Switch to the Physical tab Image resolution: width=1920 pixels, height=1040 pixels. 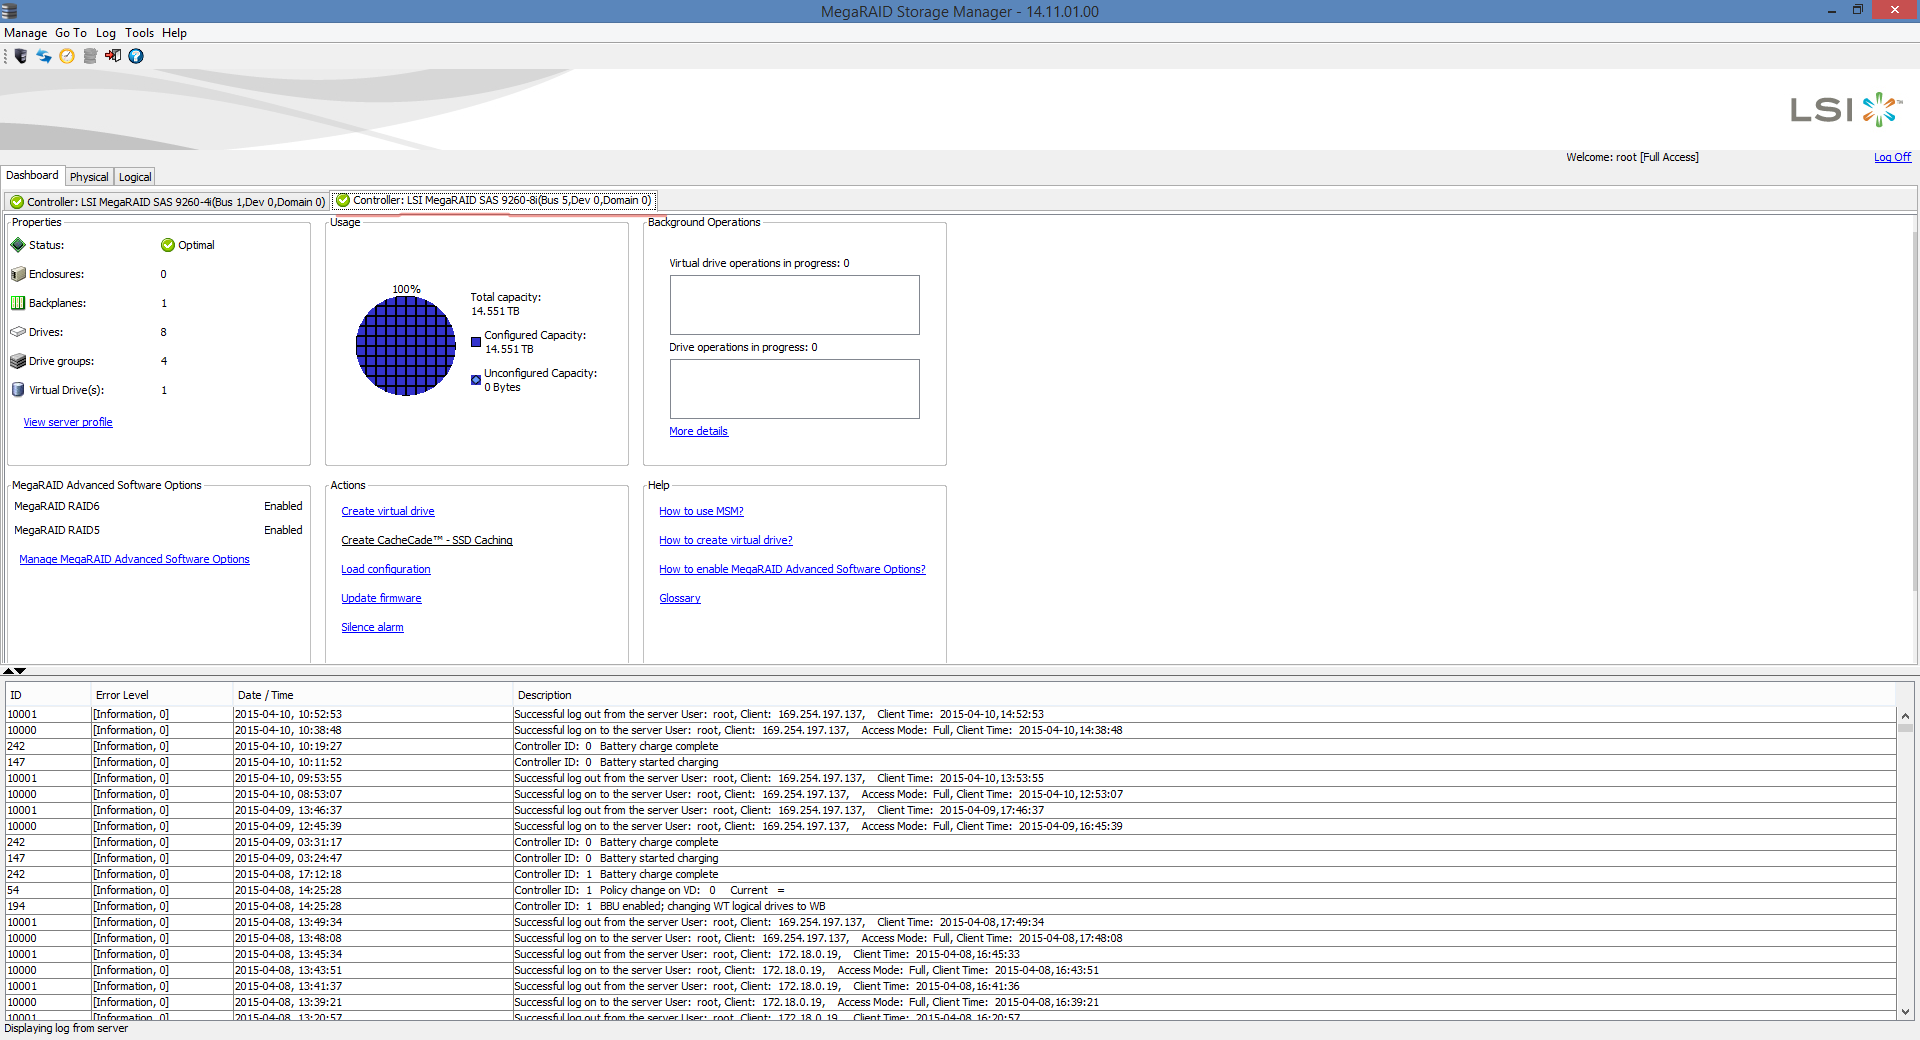click(89, 177)
